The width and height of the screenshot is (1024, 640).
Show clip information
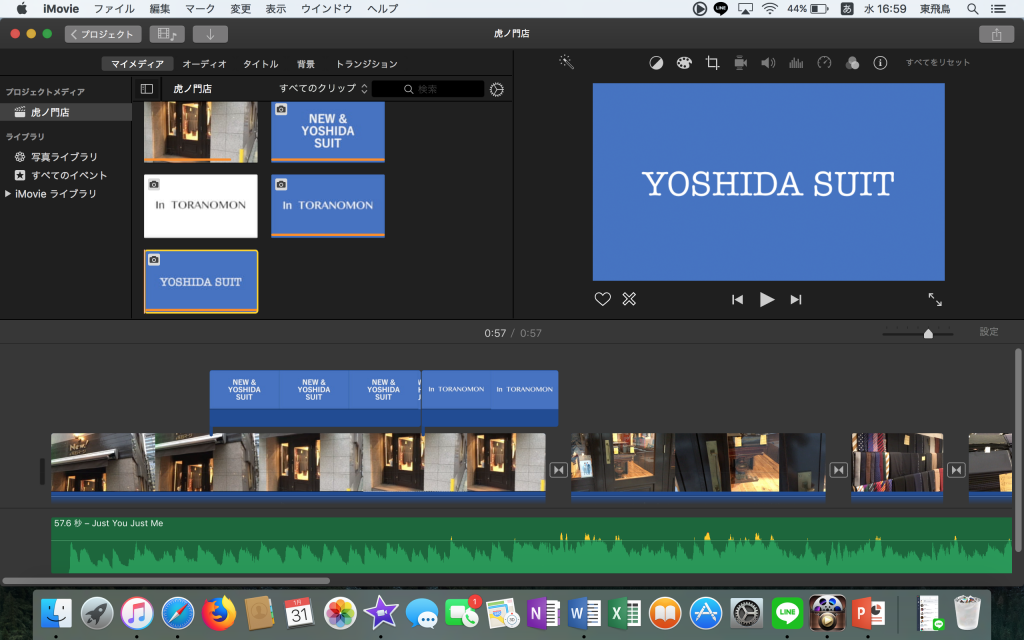point(880,63)
